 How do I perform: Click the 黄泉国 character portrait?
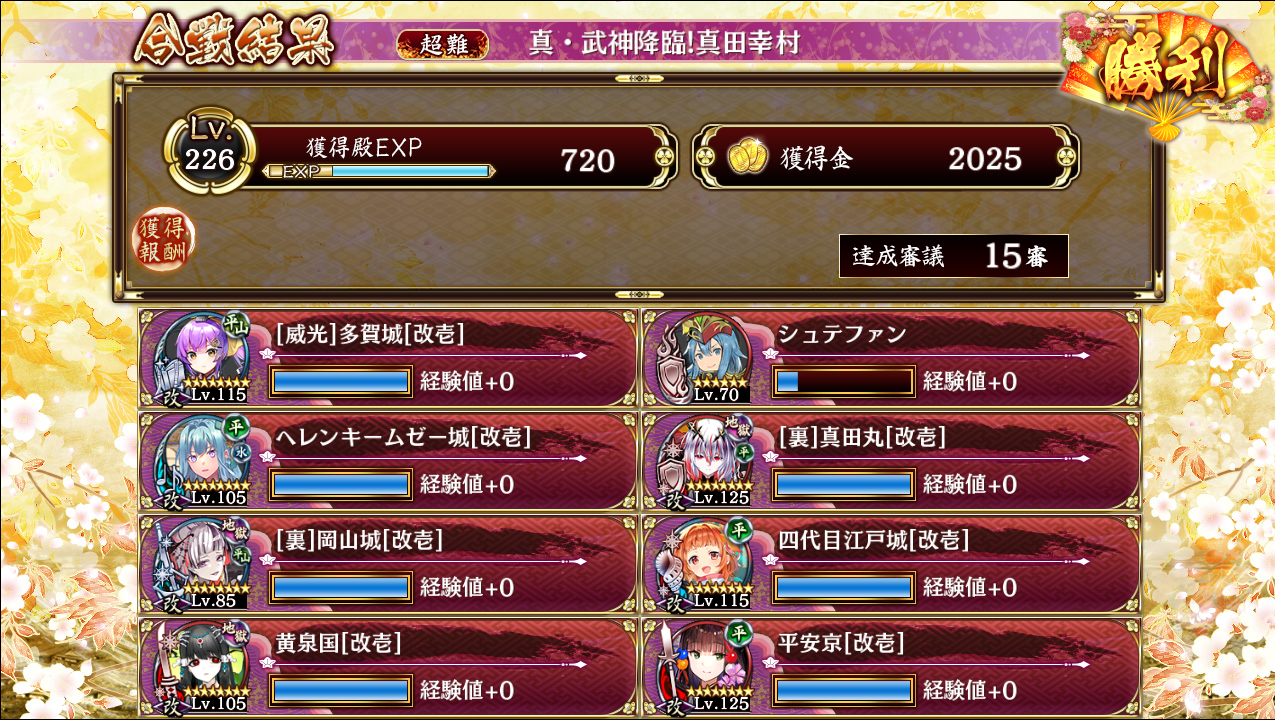(198, 667)
